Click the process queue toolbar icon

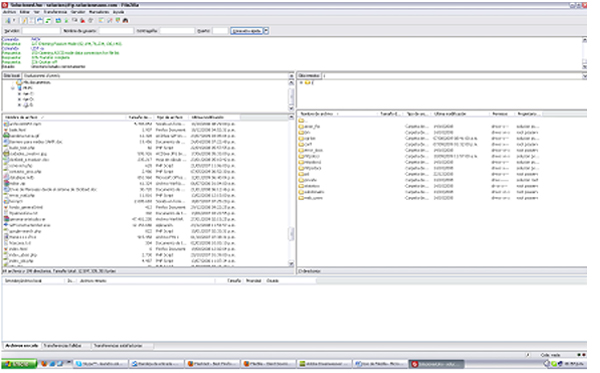(66, 20)
